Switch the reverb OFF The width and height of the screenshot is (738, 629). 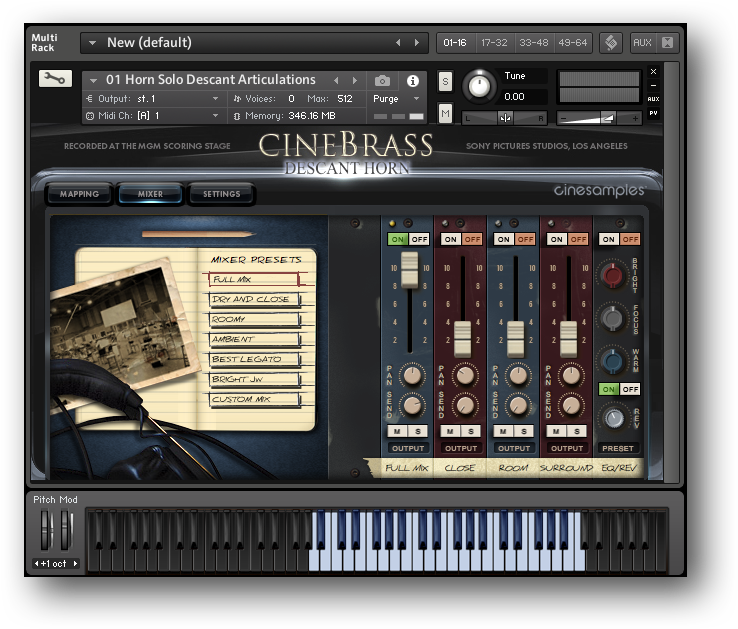click(x=630, y=389)
